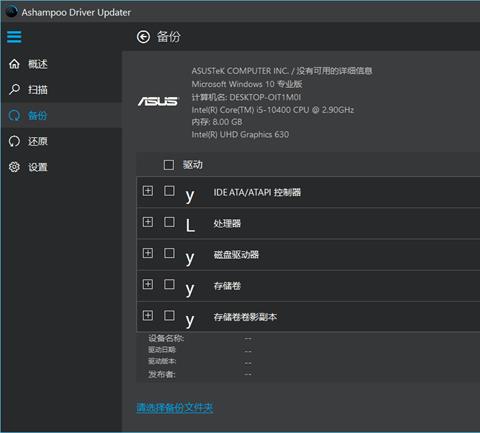Image resolution: width=480 pixels, height=433 pixels.
Task: Click the device icon for 磁盘驱动器
Action: pos(190,258)
